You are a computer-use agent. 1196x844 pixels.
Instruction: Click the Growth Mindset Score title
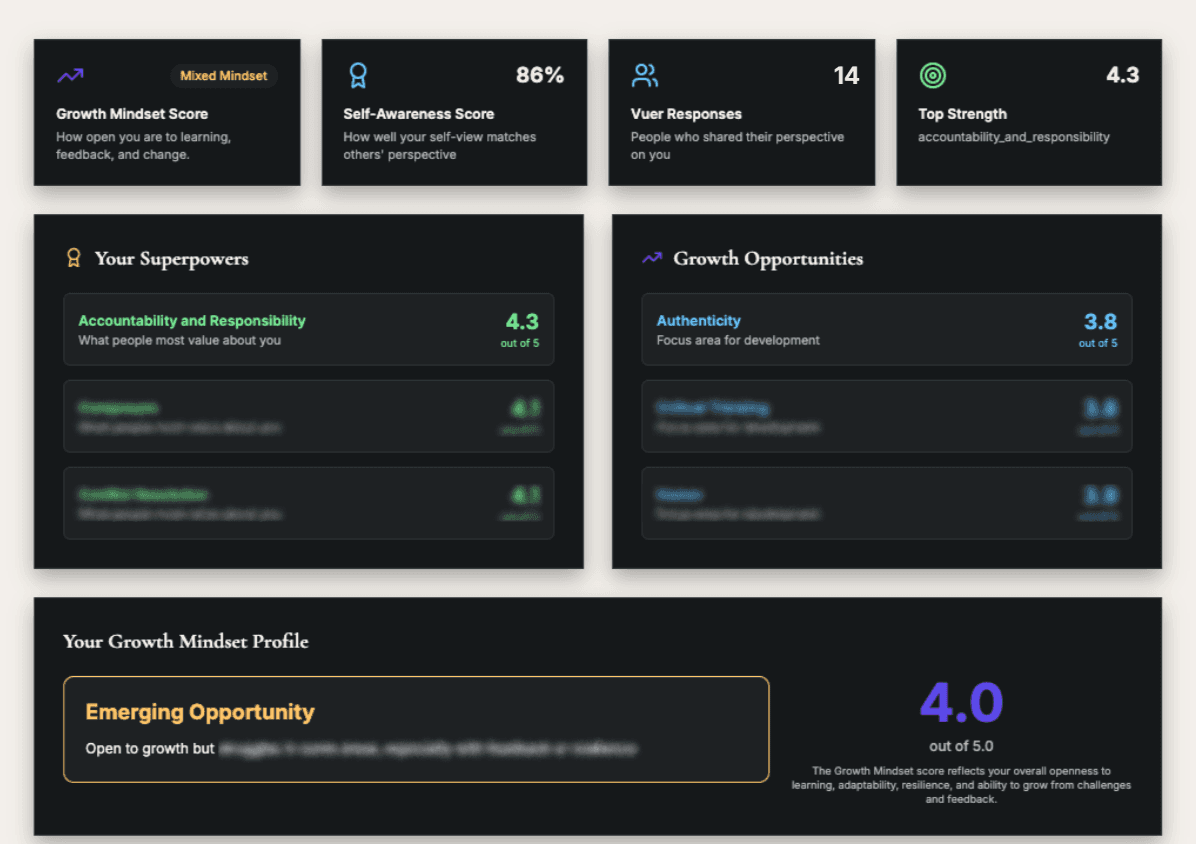pyautogui.click(x=132, y=114)
